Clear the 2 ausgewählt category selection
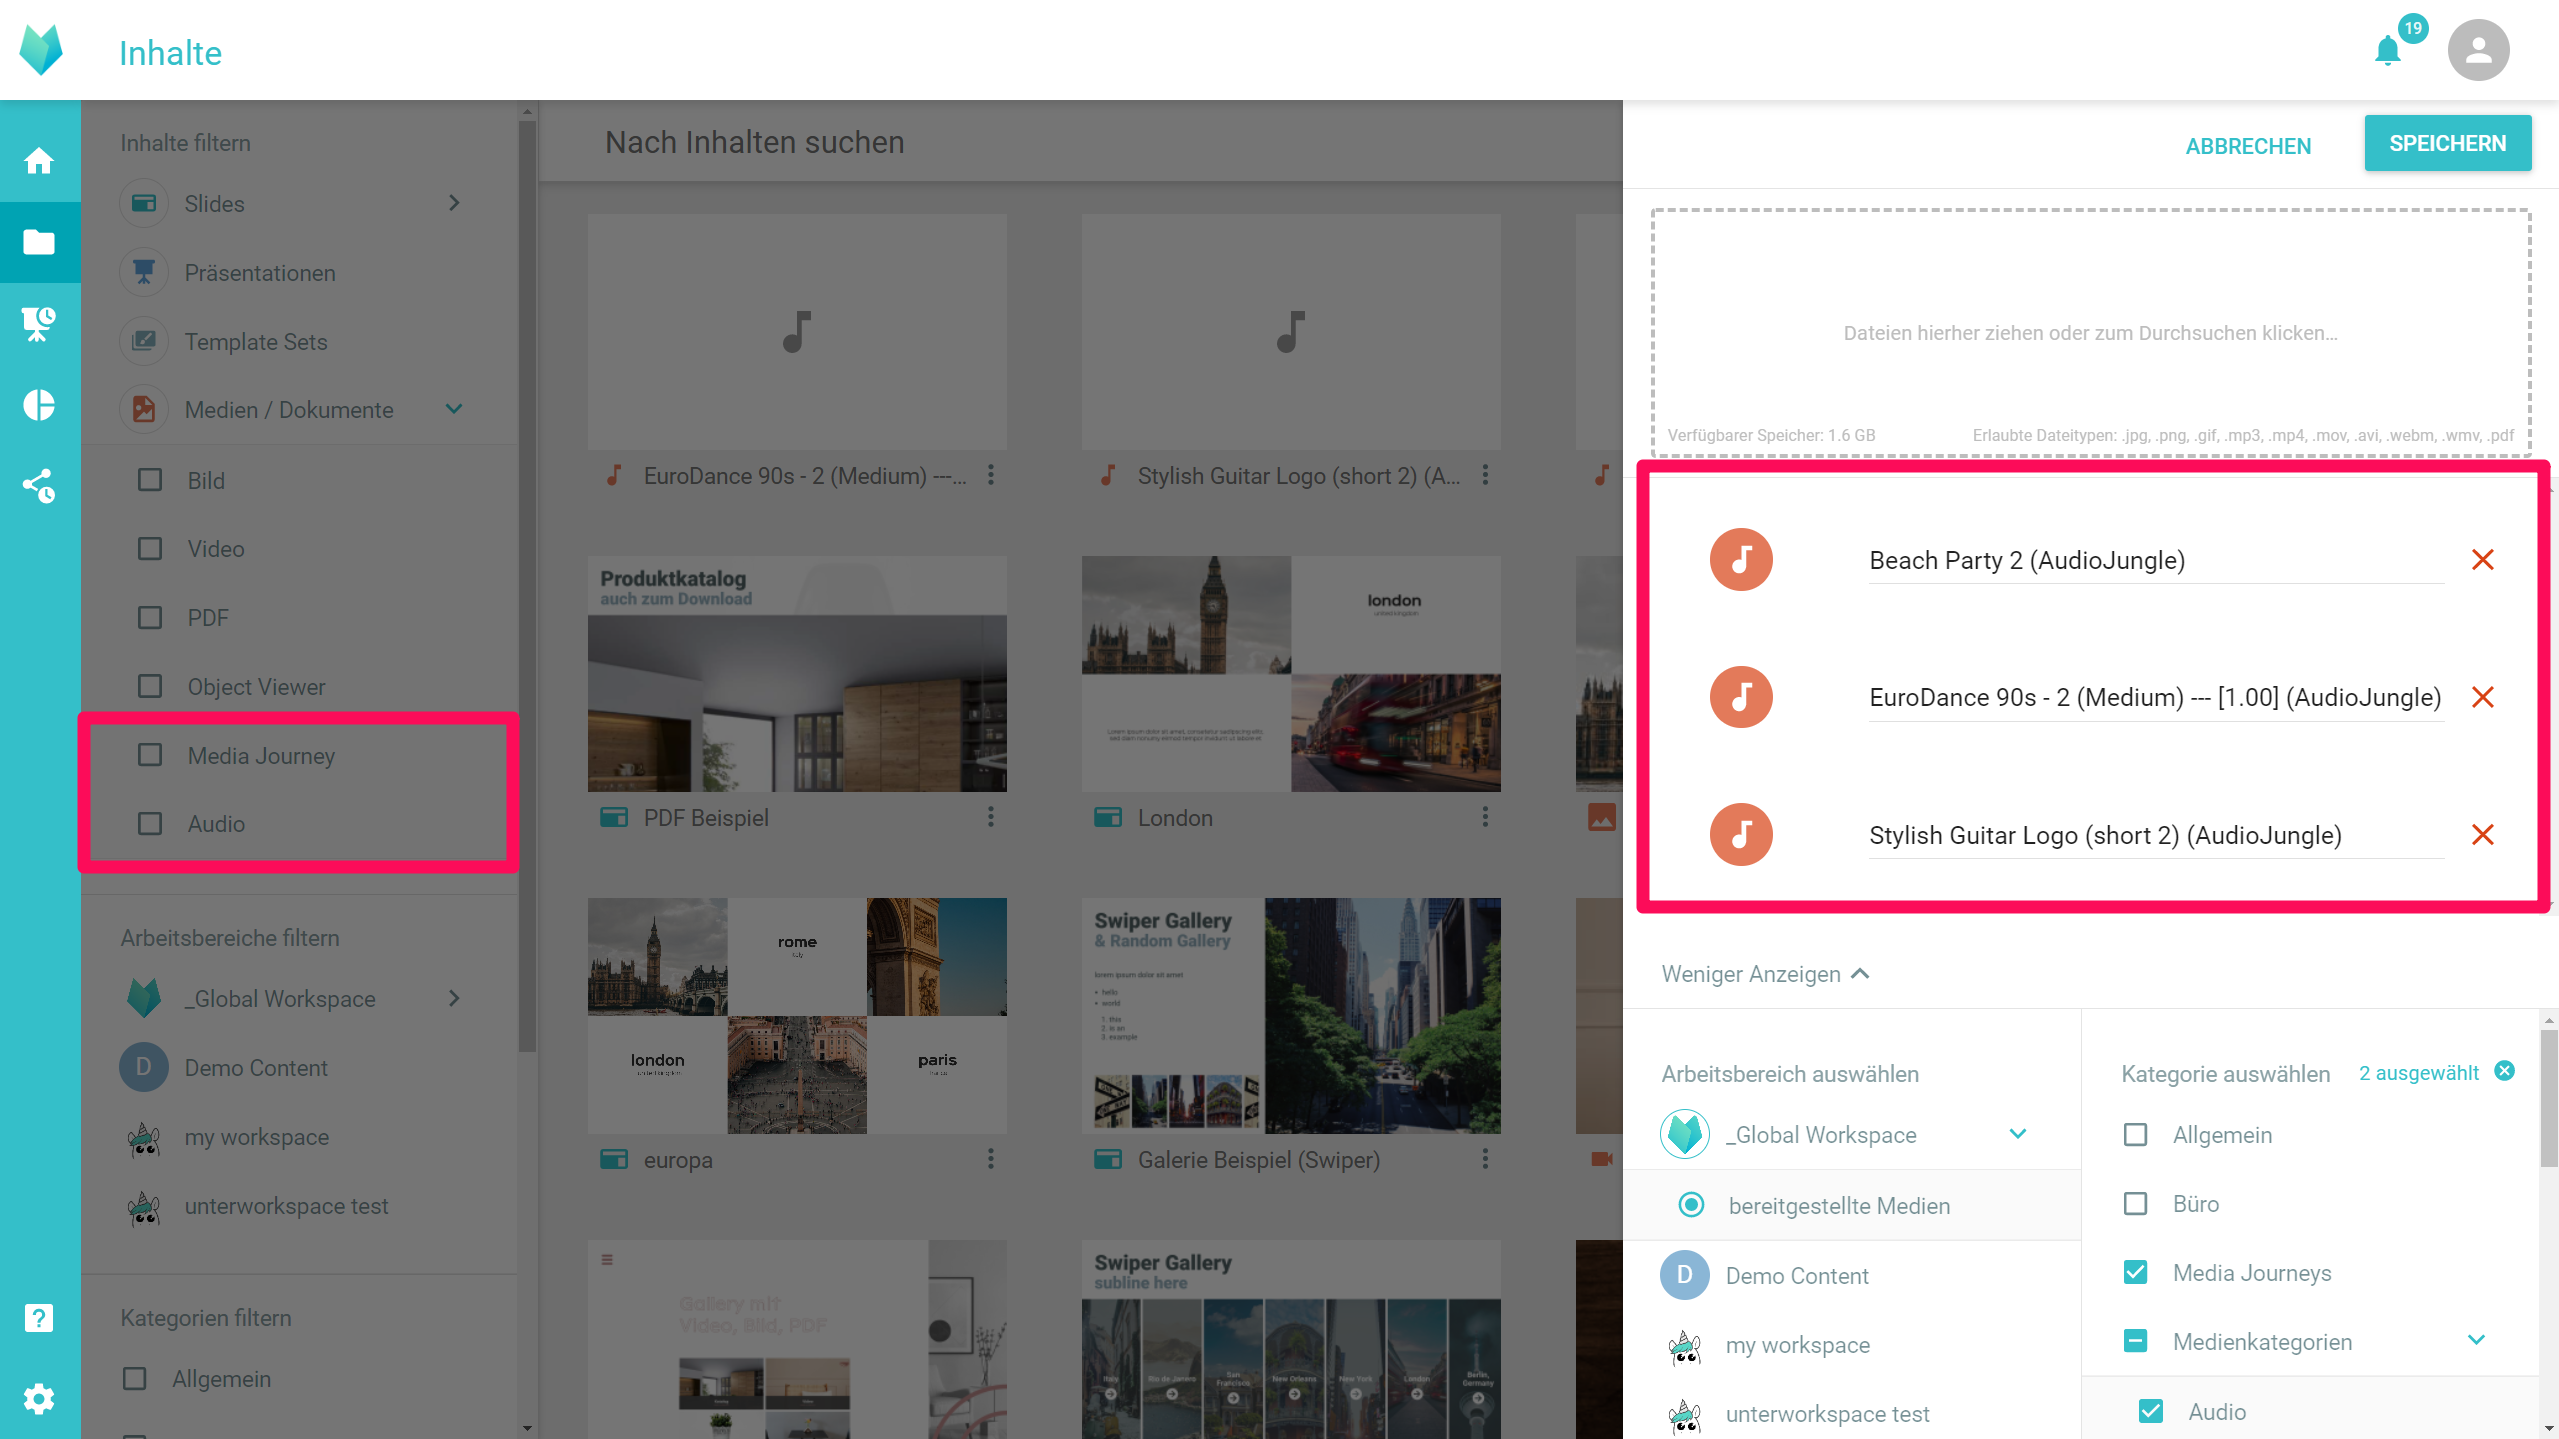2559x1439 pixels. pos(2504,1071)
